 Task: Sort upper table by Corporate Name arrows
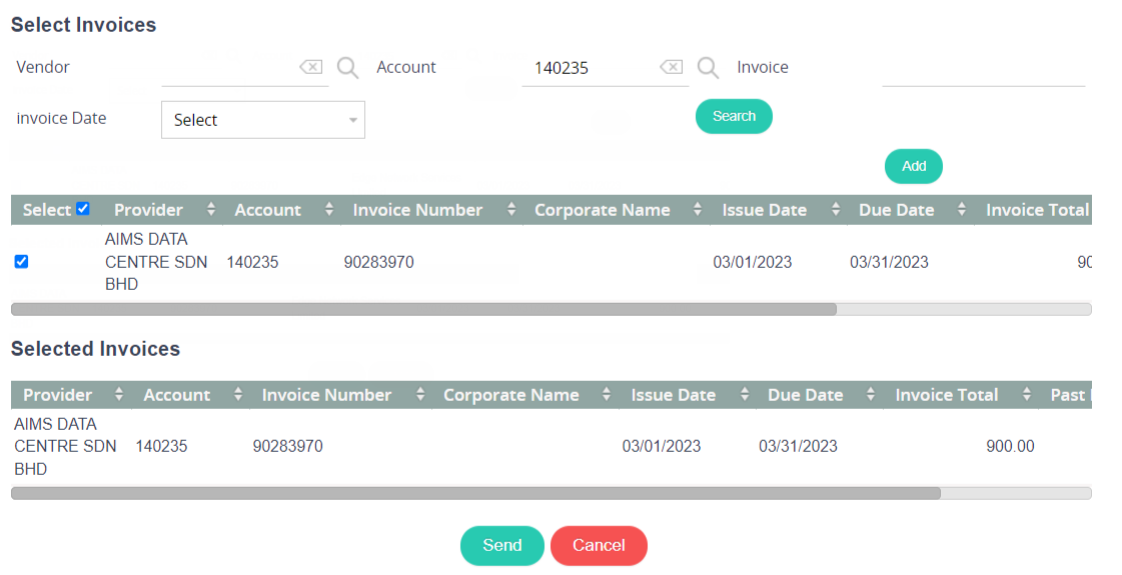pos(698,210)
